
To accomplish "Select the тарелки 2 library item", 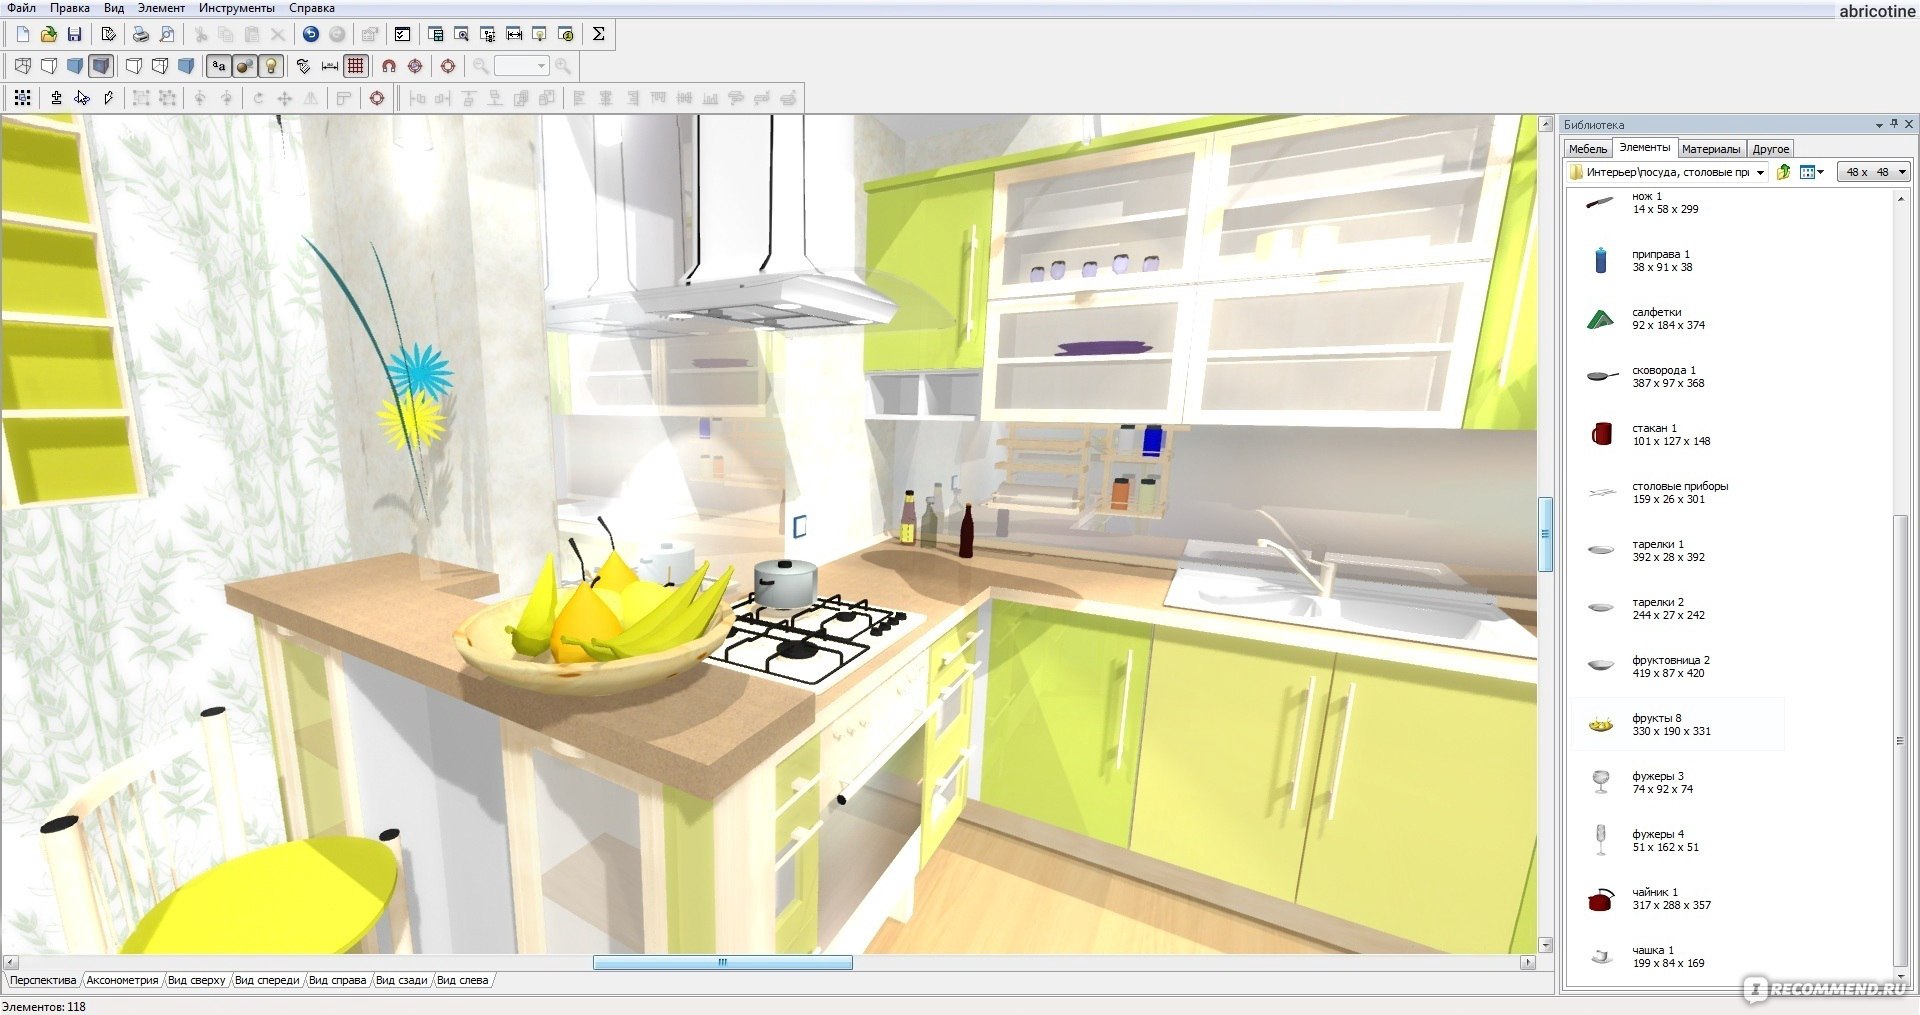I will click(1677, 609).
